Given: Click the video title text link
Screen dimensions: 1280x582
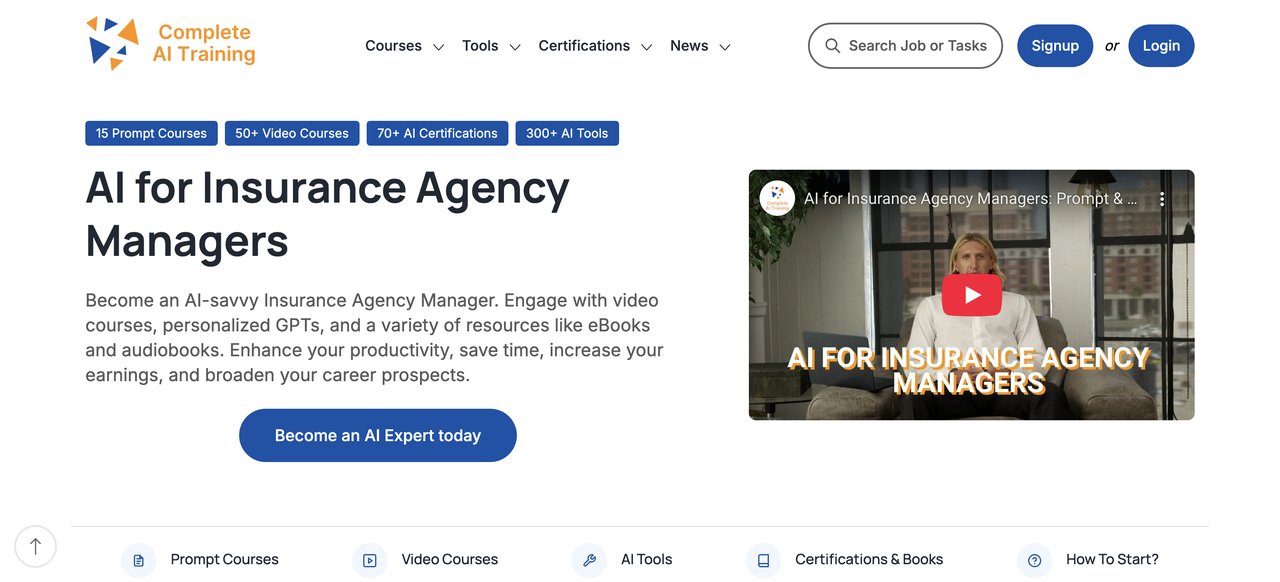Looking at the screenshot, I should pos(971,198).
